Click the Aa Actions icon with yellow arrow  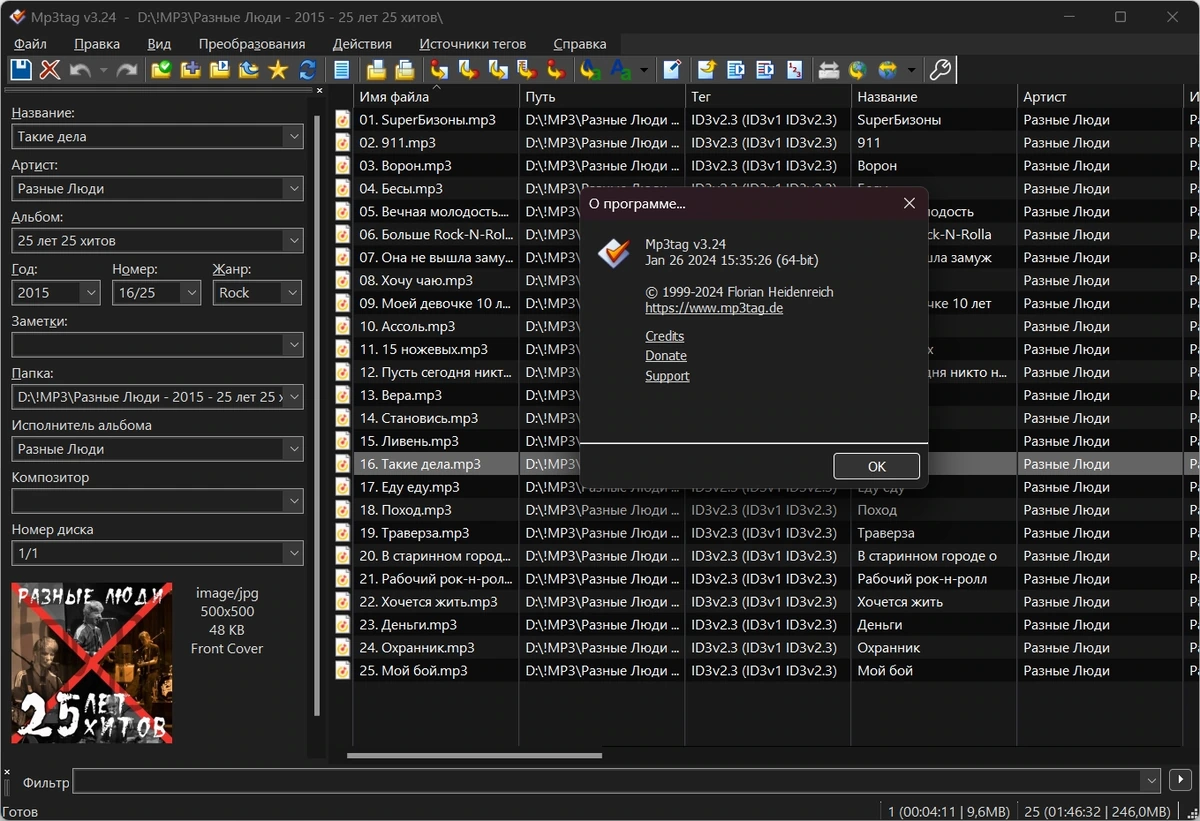(x=591, y=70)
